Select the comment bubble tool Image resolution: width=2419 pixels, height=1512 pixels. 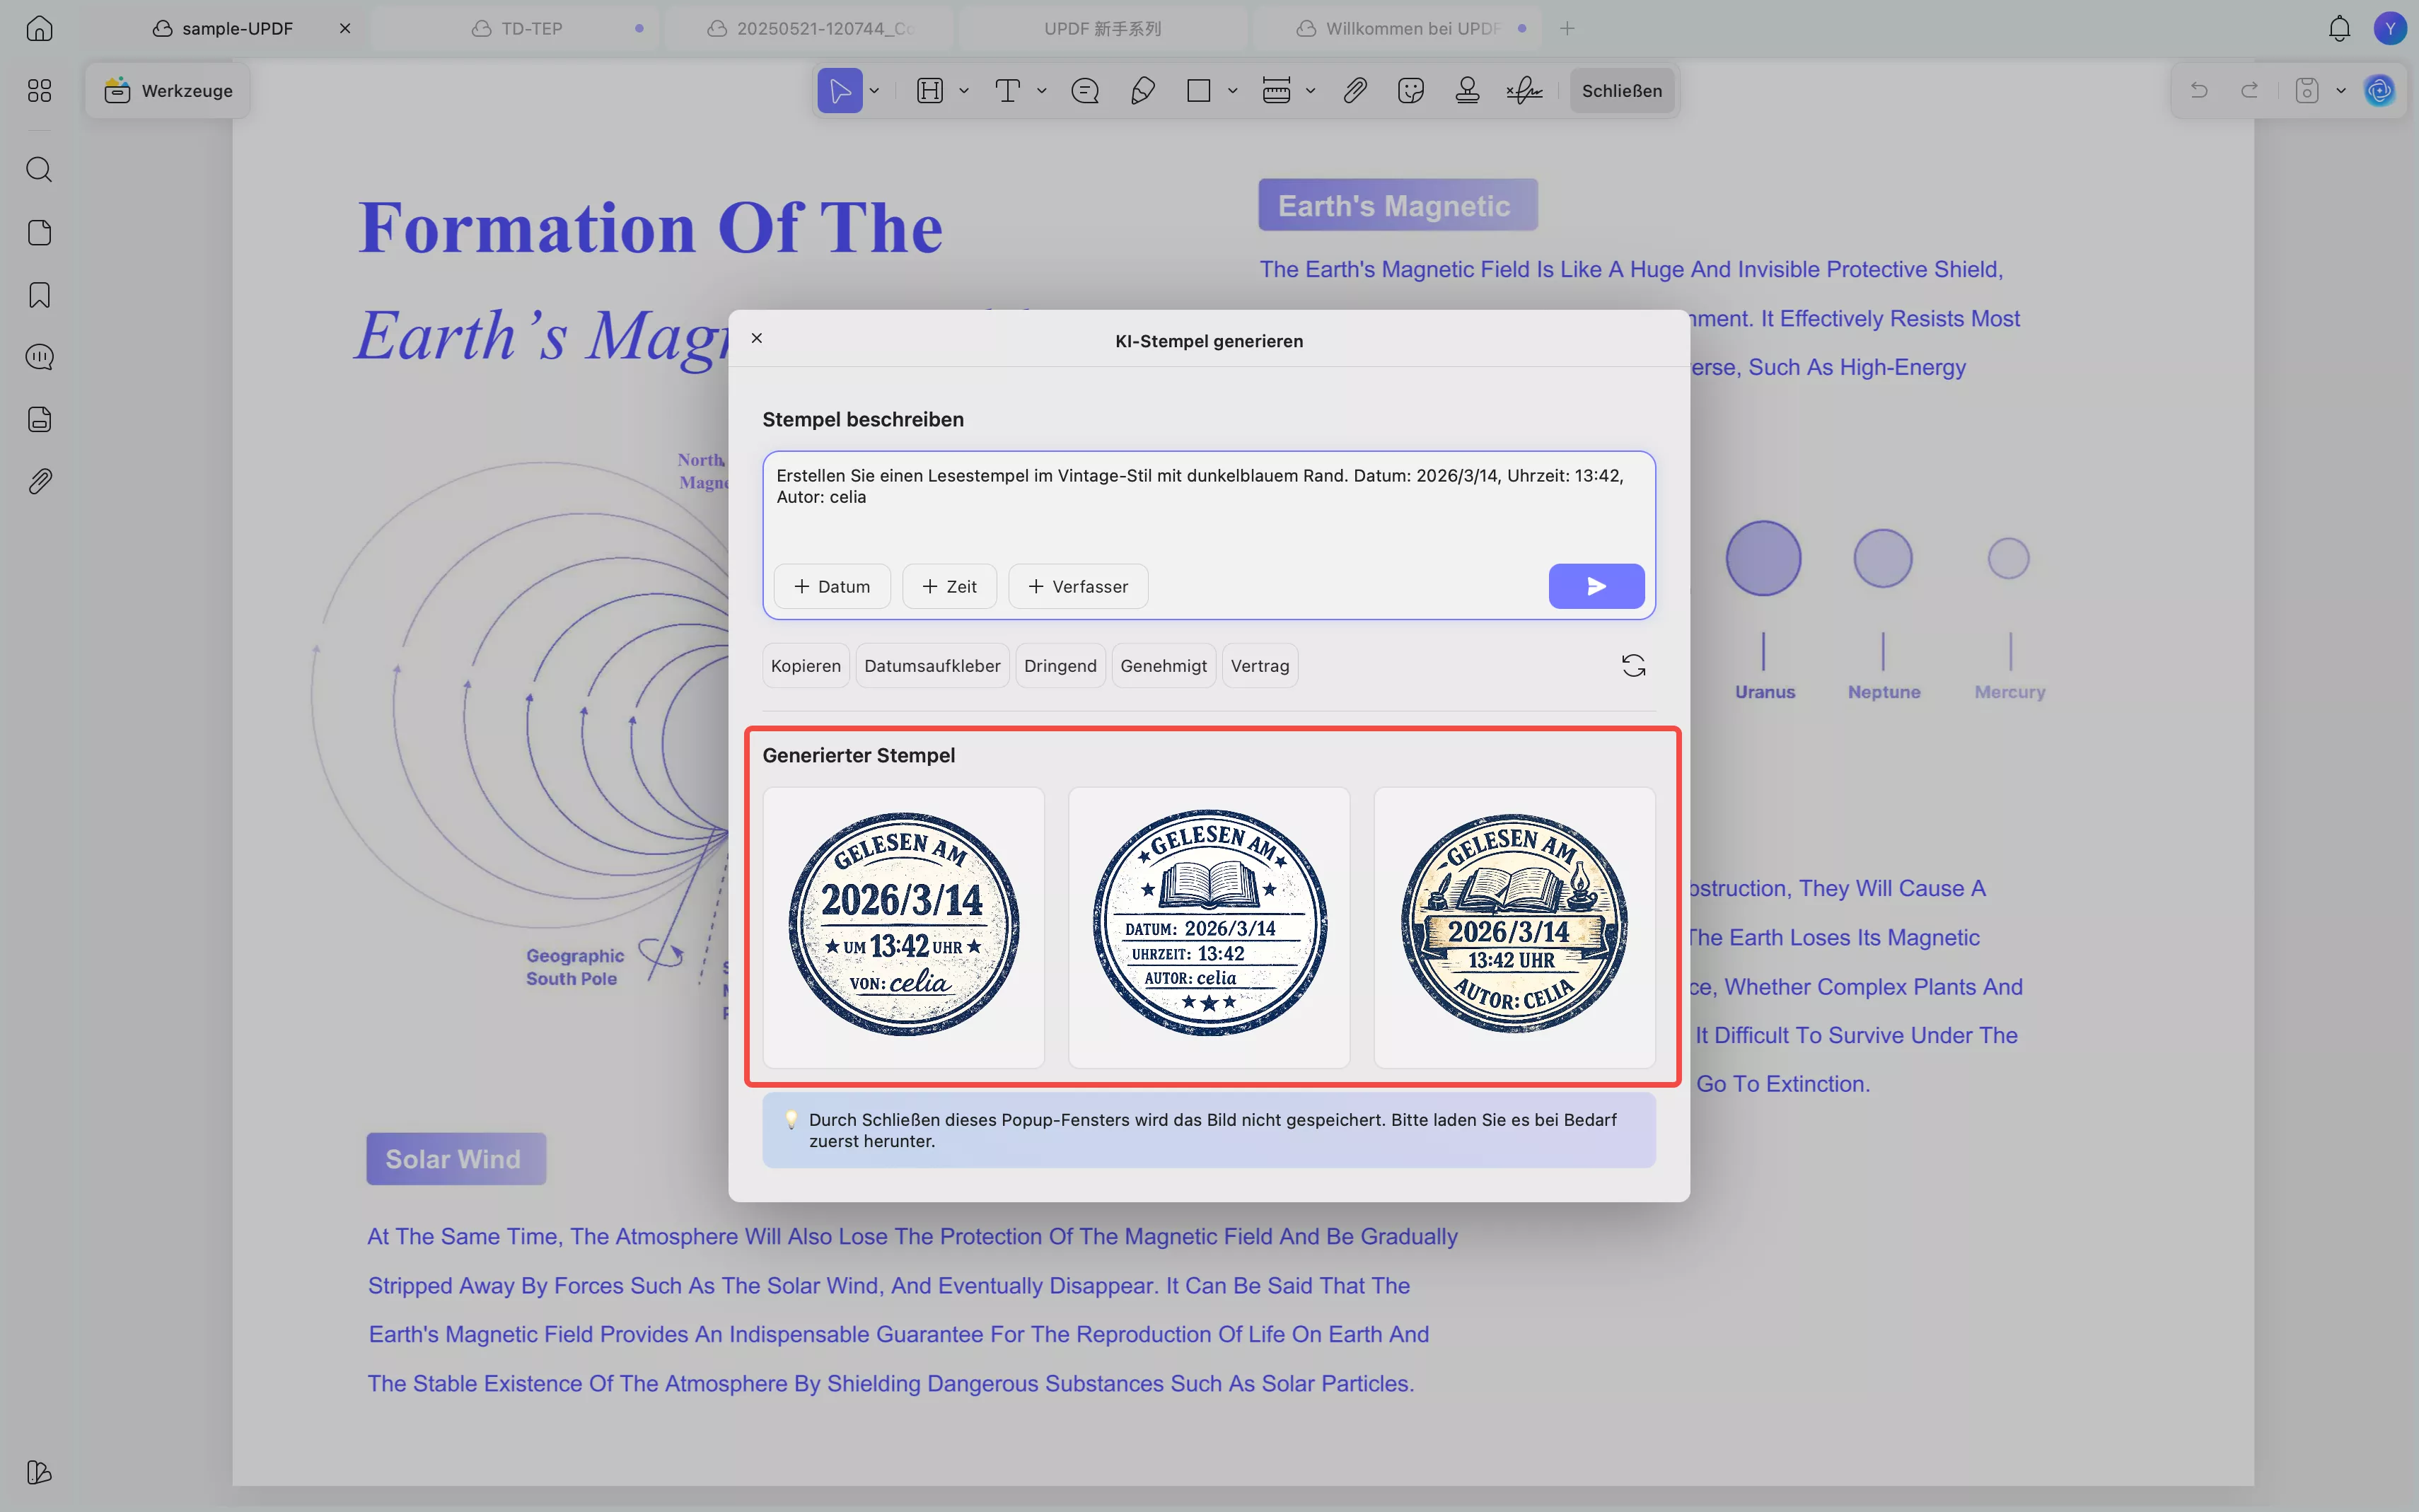1085,91
